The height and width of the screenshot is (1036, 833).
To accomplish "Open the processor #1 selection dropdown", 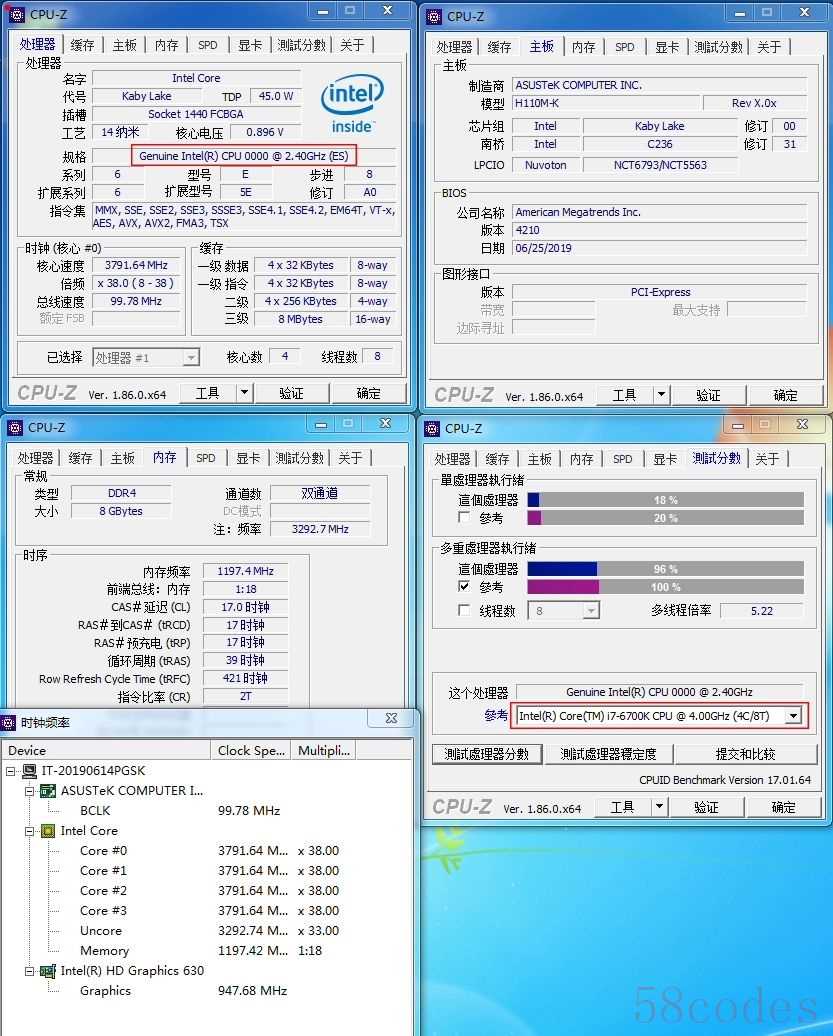I will point(191,357).
